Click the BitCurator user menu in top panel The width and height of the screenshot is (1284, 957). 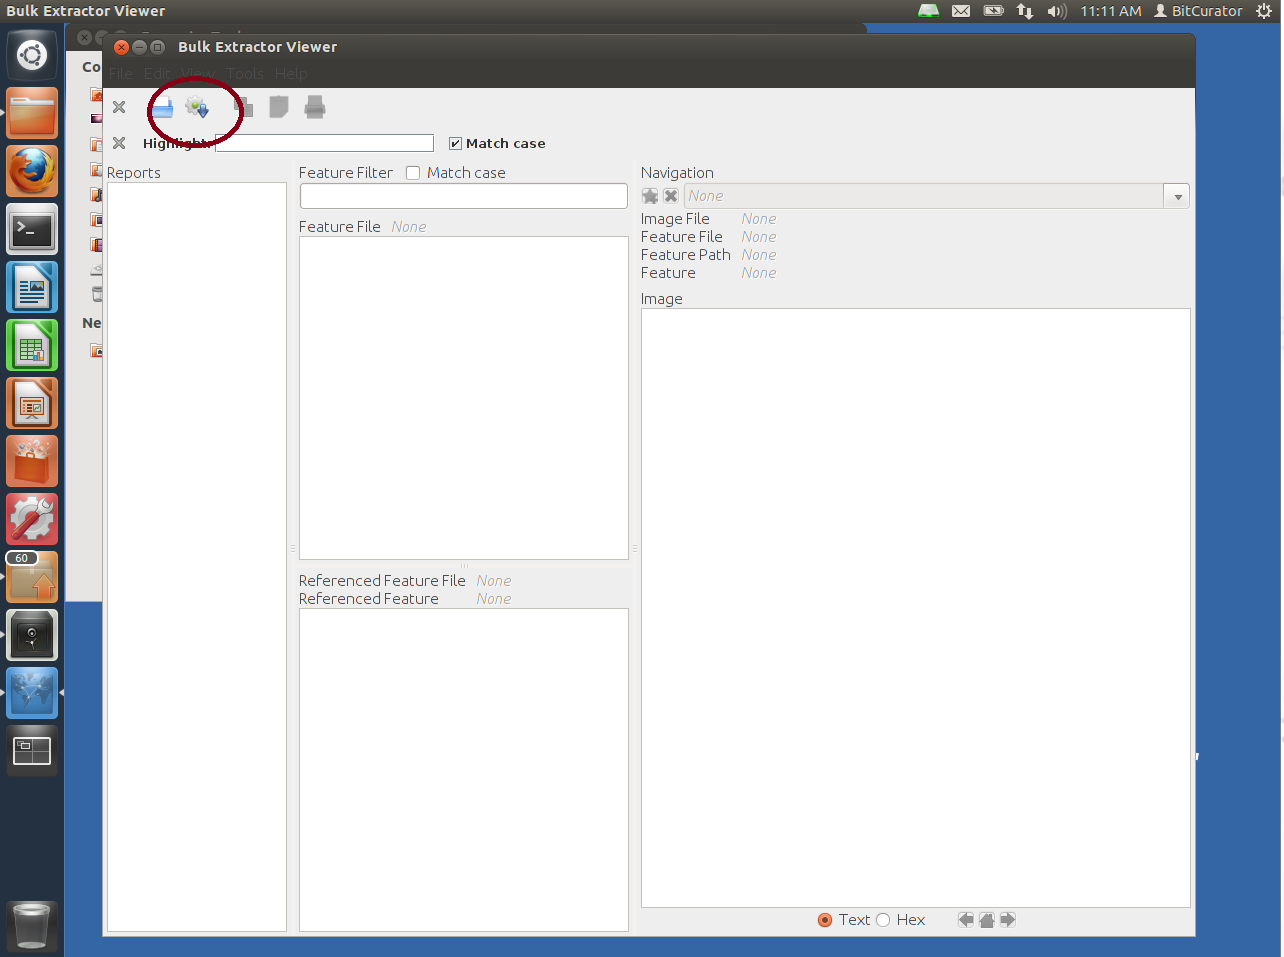coord(1198,11)
